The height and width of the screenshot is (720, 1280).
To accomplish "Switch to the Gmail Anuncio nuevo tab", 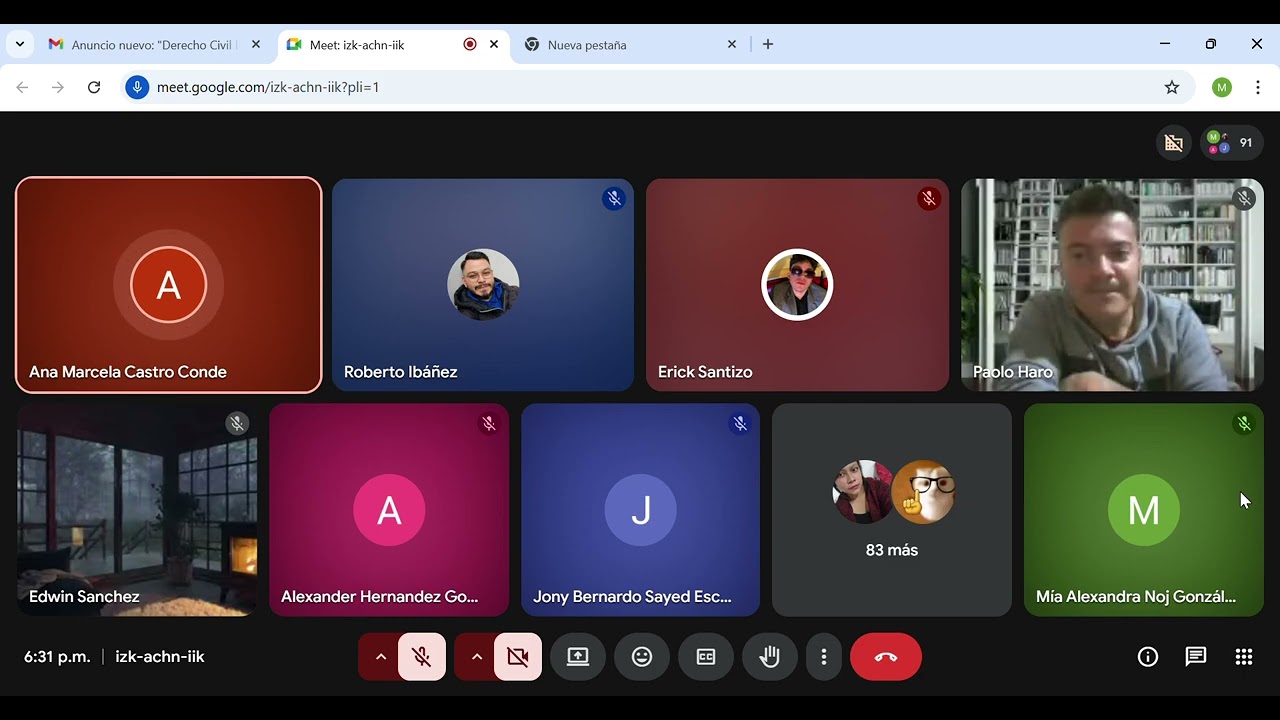I will [155, 45].
